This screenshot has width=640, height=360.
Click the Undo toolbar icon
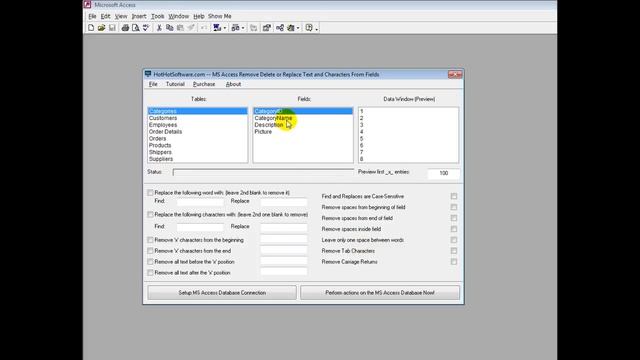click(x=204, y=28)
